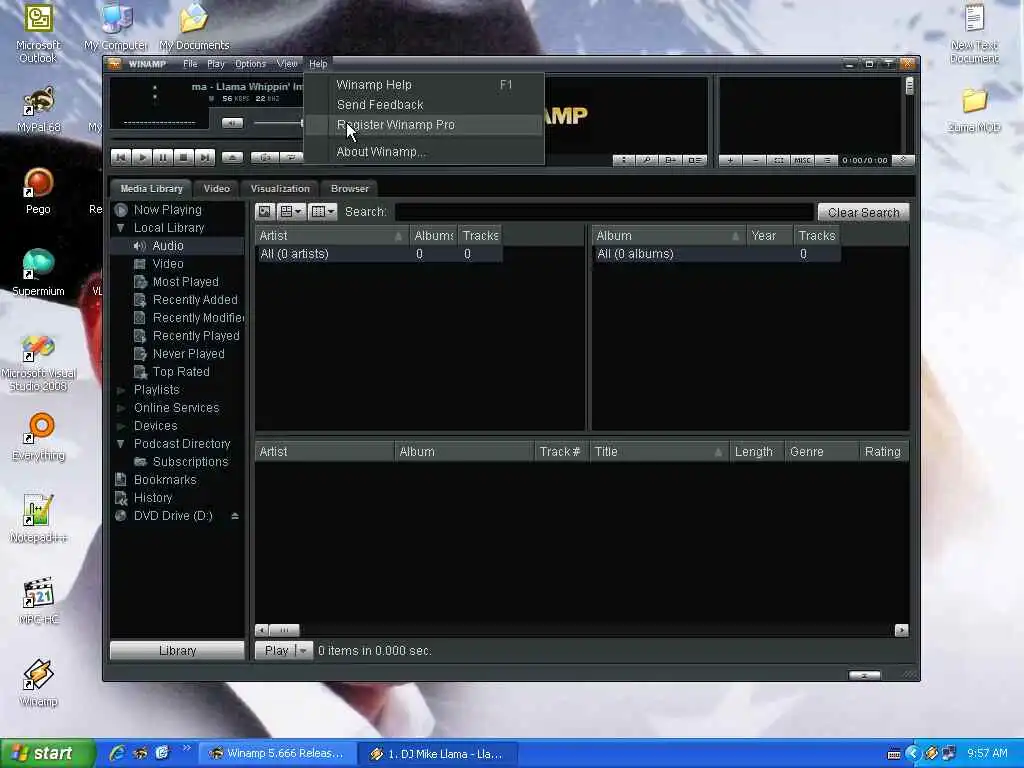Click the Eject/open file button
Viewport: 1024px width, 768px height.
click(x=232, y=157)
